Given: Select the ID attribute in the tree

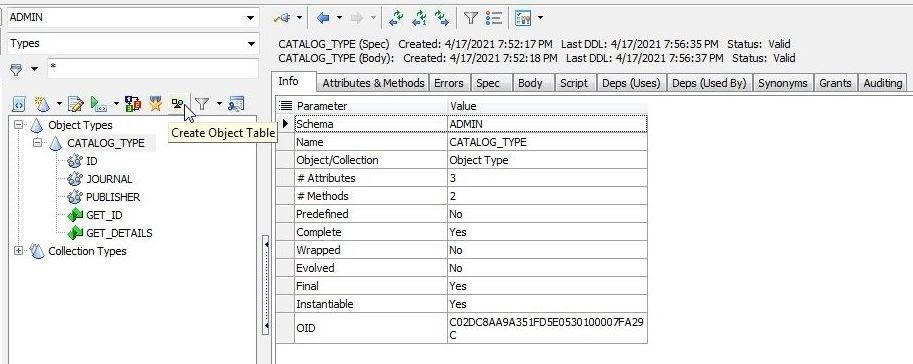Looking at the screenshot, I should point(91,161).
